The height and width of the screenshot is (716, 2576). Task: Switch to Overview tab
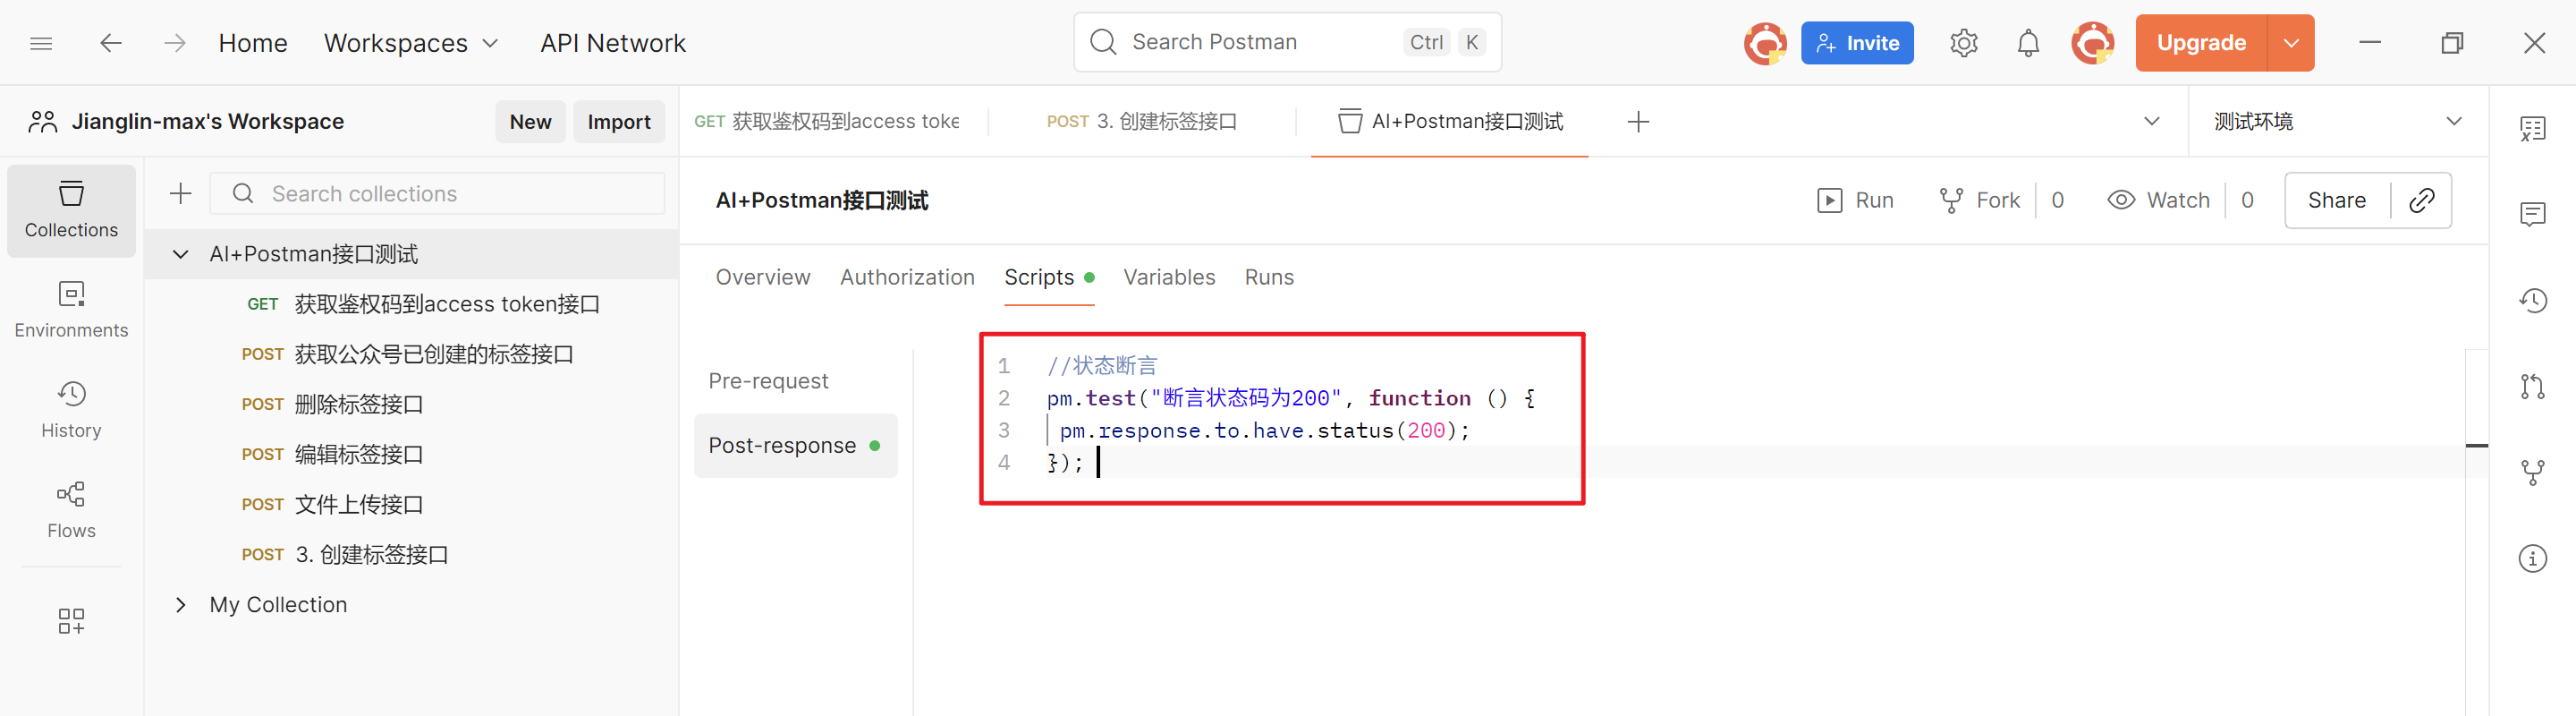click(762, 277)
